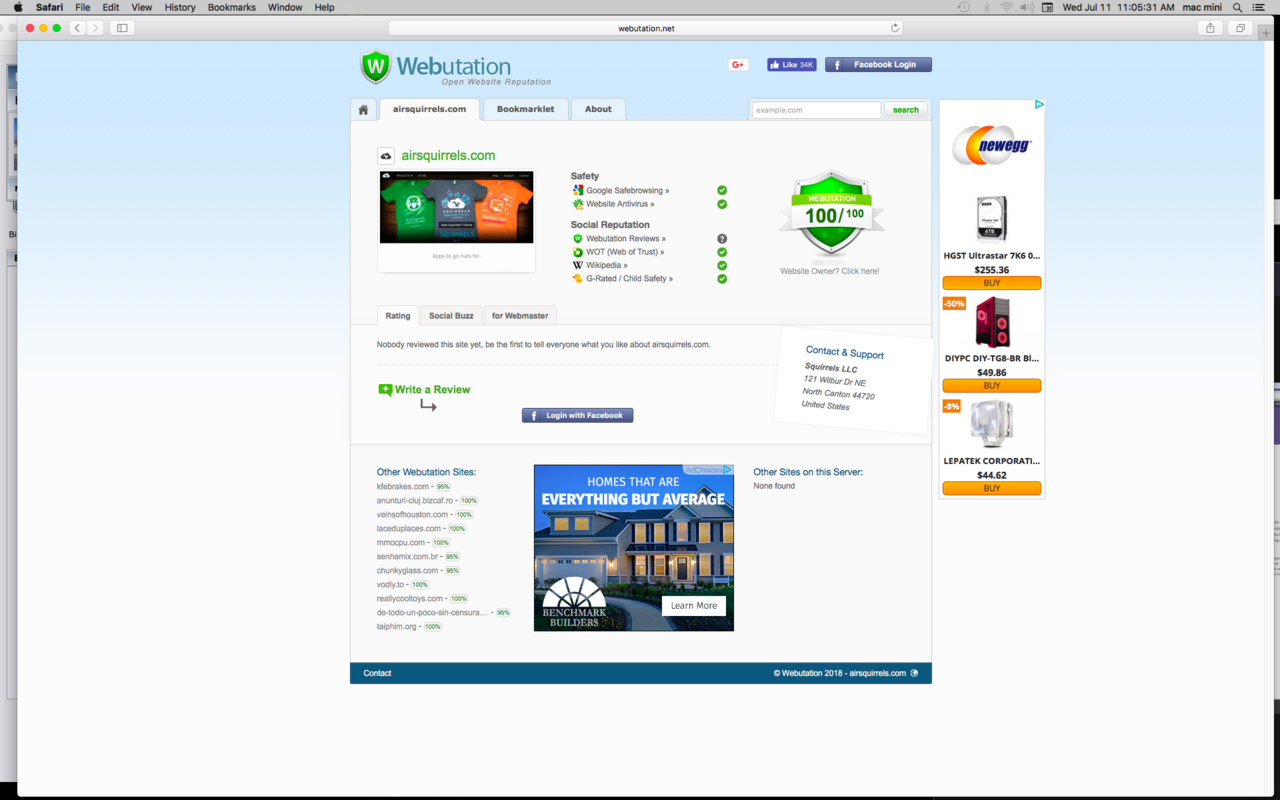Viewport: 1280px width, 800px height.
Task: Click the Google Plus share button
Action: coord(739,65)
